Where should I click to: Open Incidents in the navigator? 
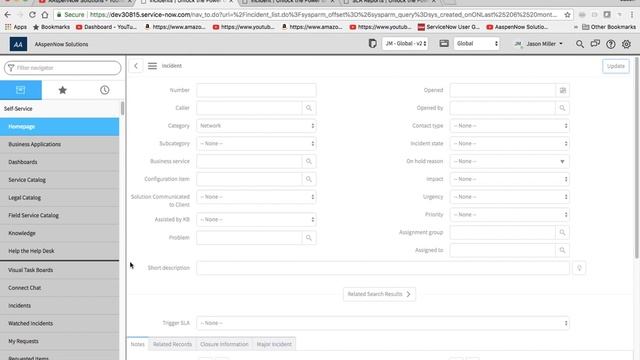[x=60, y=305]
